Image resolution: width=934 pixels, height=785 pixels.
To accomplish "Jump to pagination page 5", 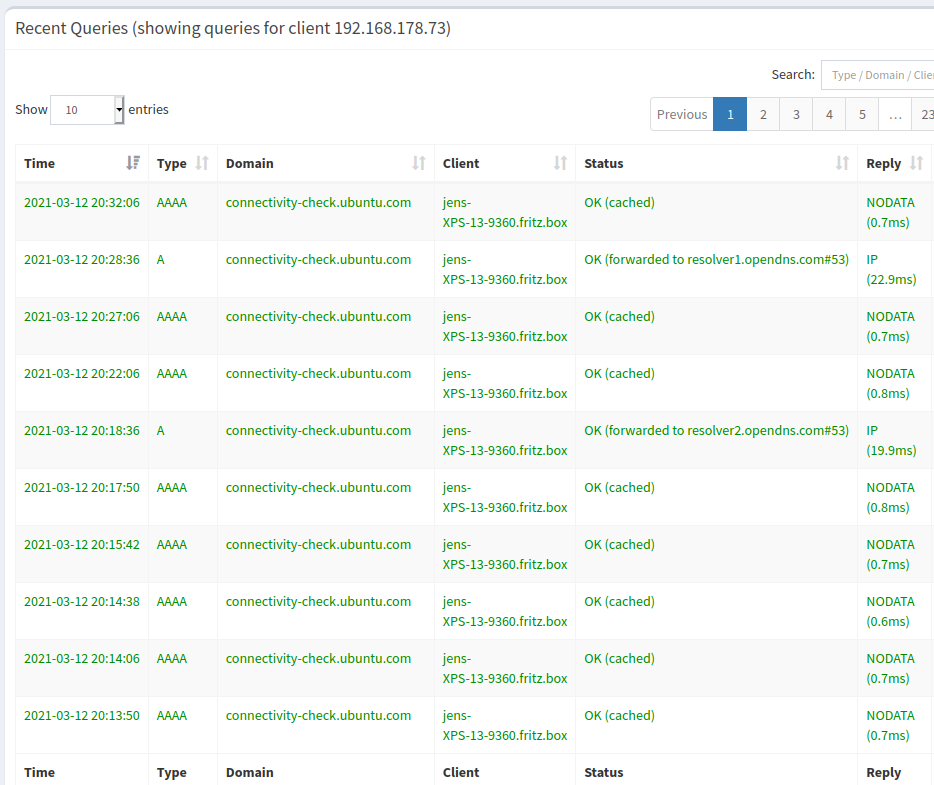I will 862,114.
